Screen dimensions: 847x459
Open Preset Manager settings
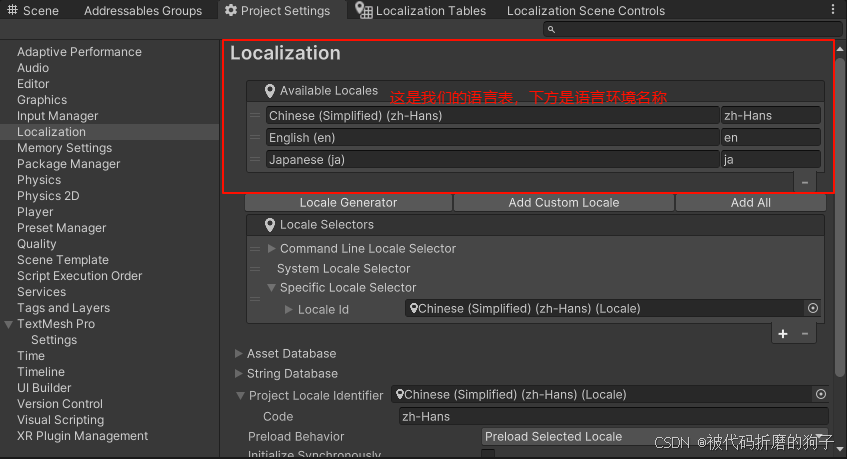62,228
